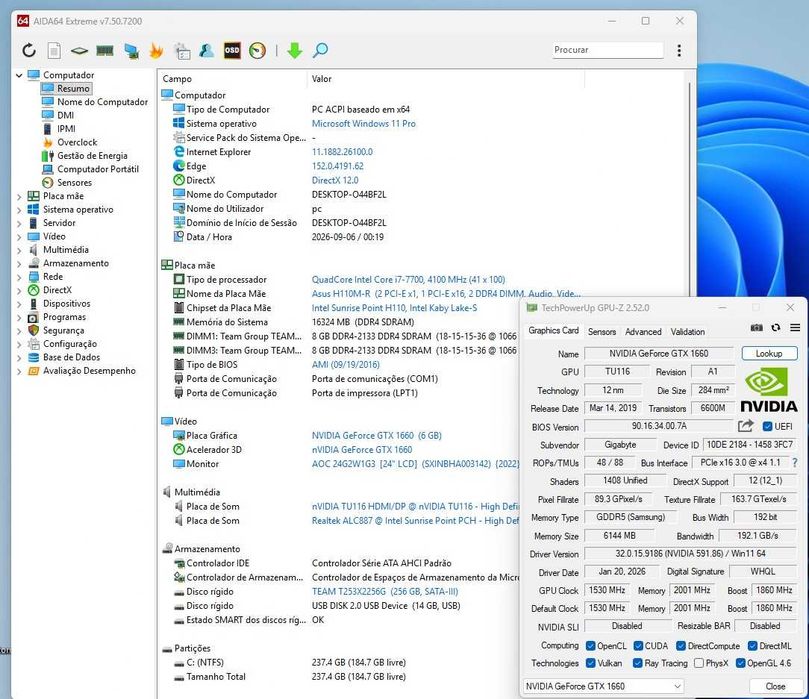809x699 pixels.
Task: Toggle the CUDA checkbox
Action: coord(638,646)
